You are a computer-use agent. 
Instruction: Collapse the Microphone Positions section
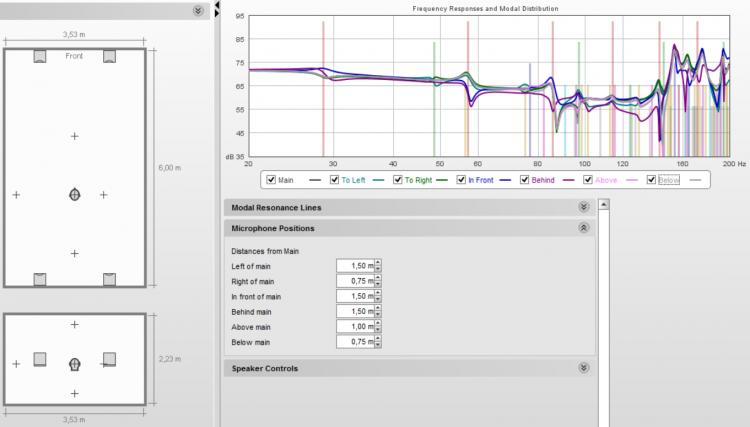(x=584, y=228)
